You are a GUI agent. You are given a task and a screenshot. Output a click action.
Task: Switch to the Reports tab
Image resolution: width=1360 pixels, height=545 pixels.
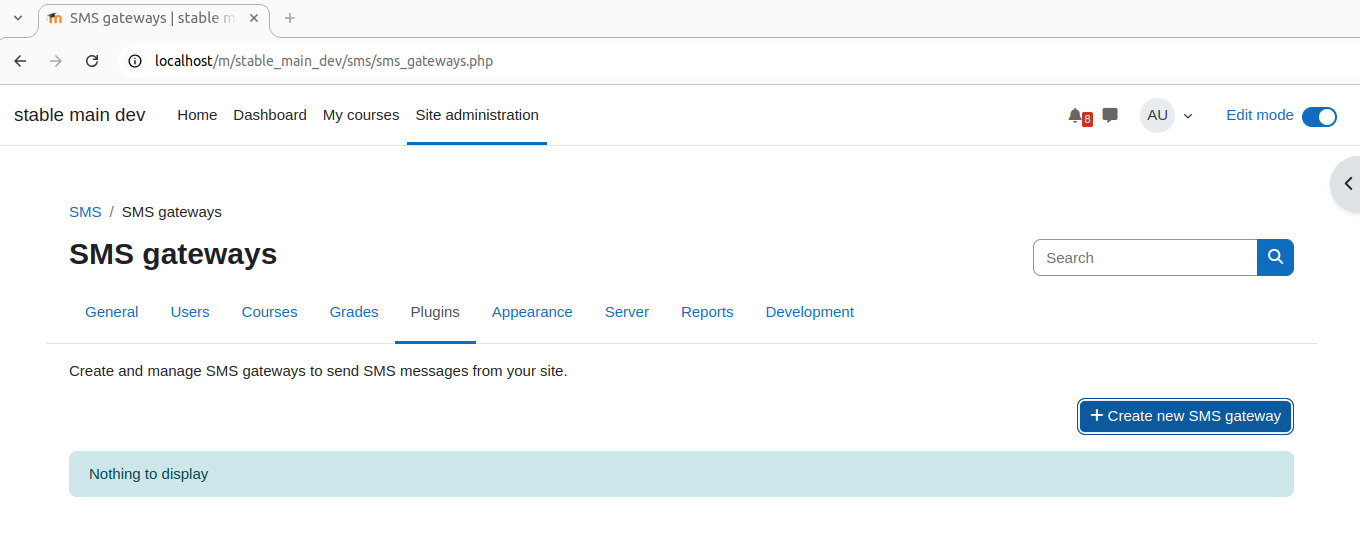coord(707,312)
